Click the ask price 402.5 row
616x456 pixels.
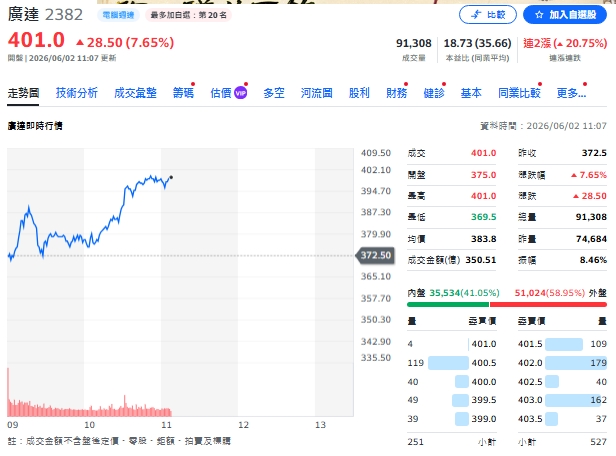[x=562, y=382]
